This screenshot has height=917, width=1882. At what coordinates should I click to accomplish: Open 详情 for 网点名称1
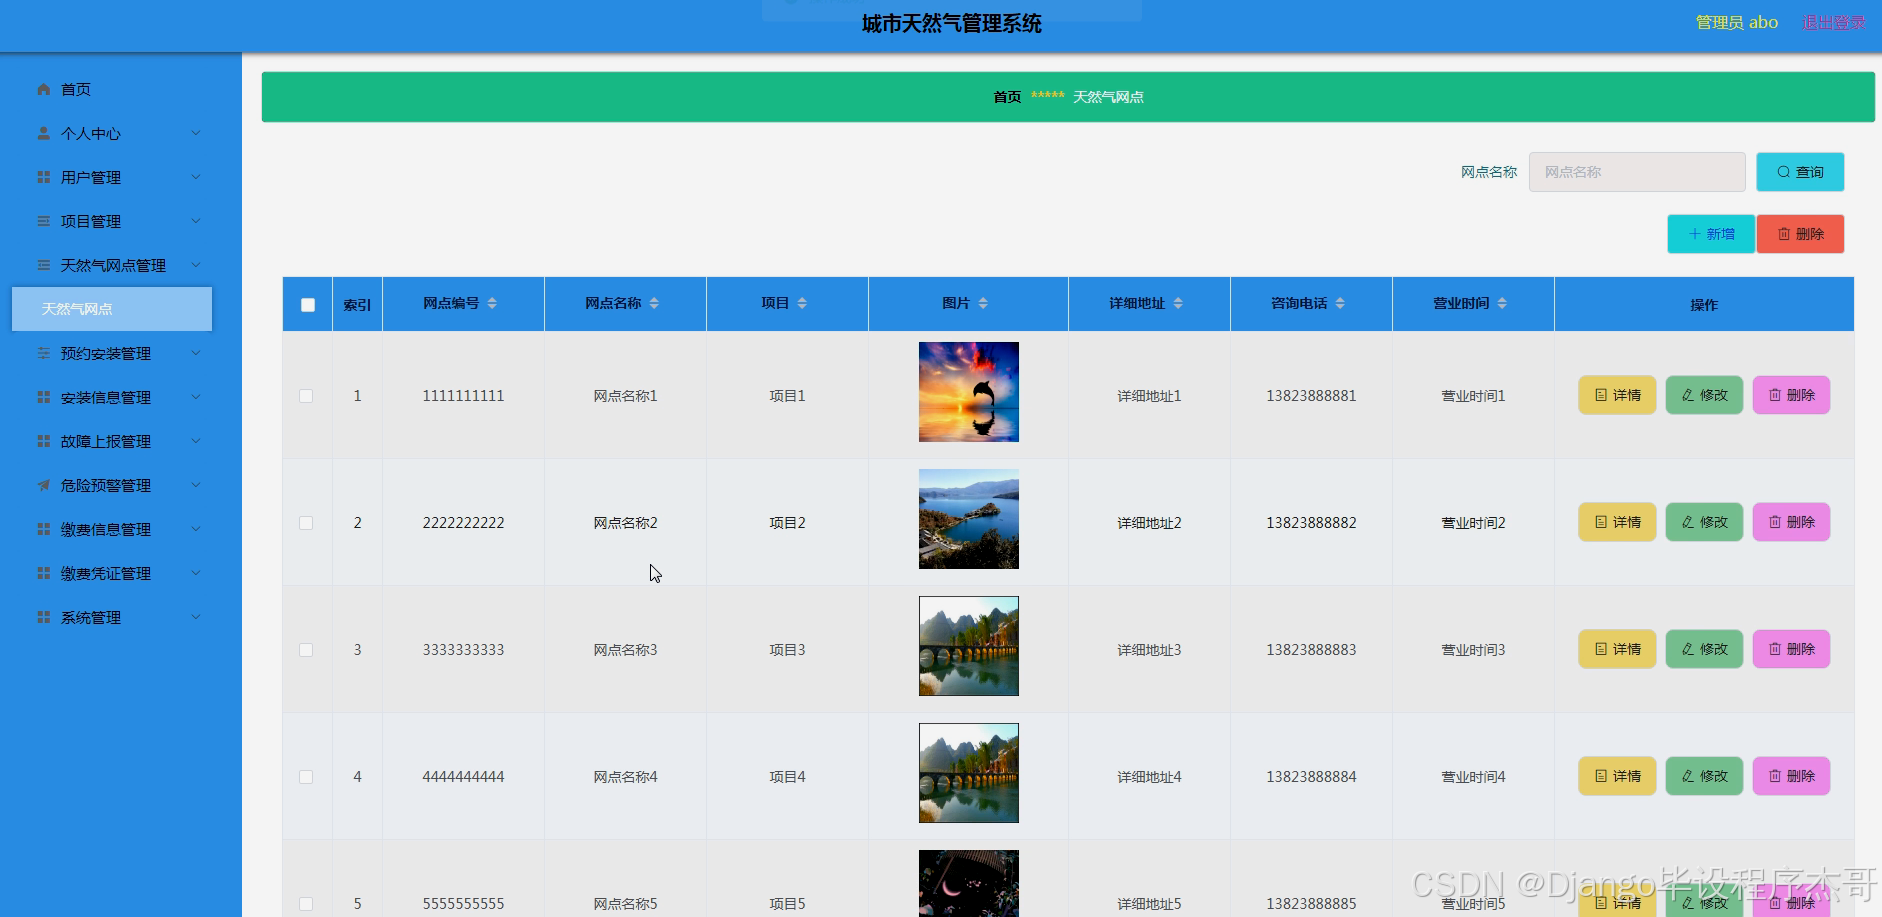pos(1617,395)
